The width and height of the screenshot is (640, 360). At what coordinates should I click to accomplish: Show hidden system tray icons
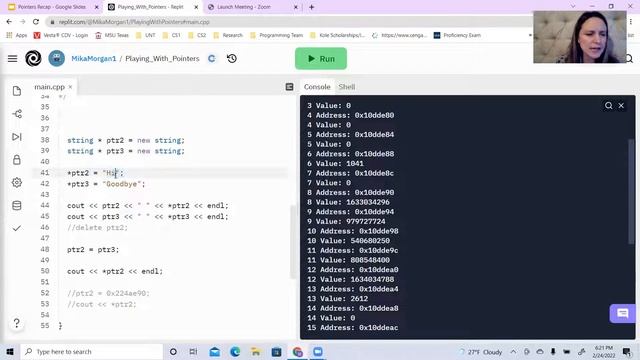[513, 352]
